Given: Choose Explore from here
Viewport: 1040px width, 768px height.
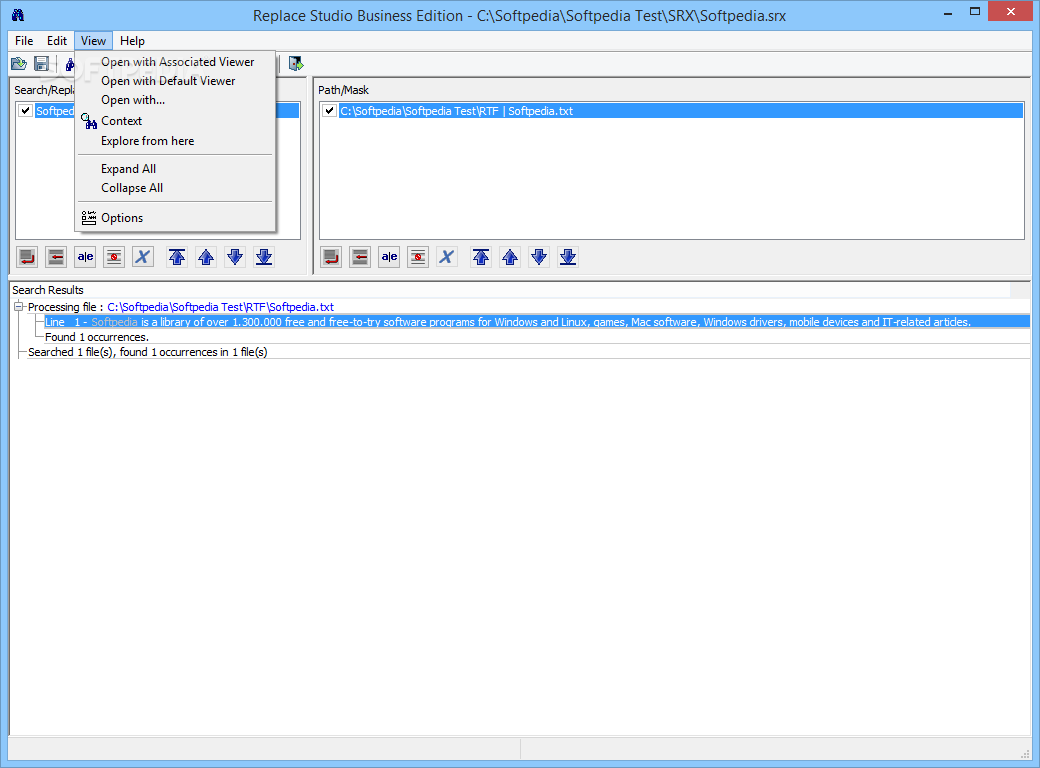Looking at the screenshot, I should 175,141.
